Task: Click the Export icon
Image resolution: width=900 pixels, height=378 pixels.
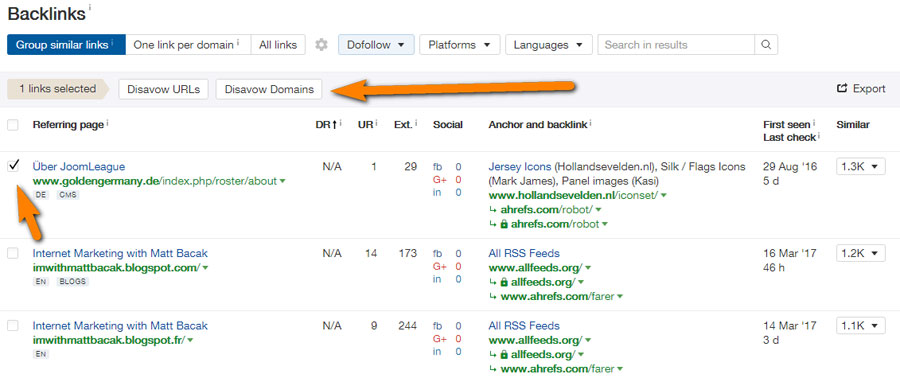Action: point(843,88)
